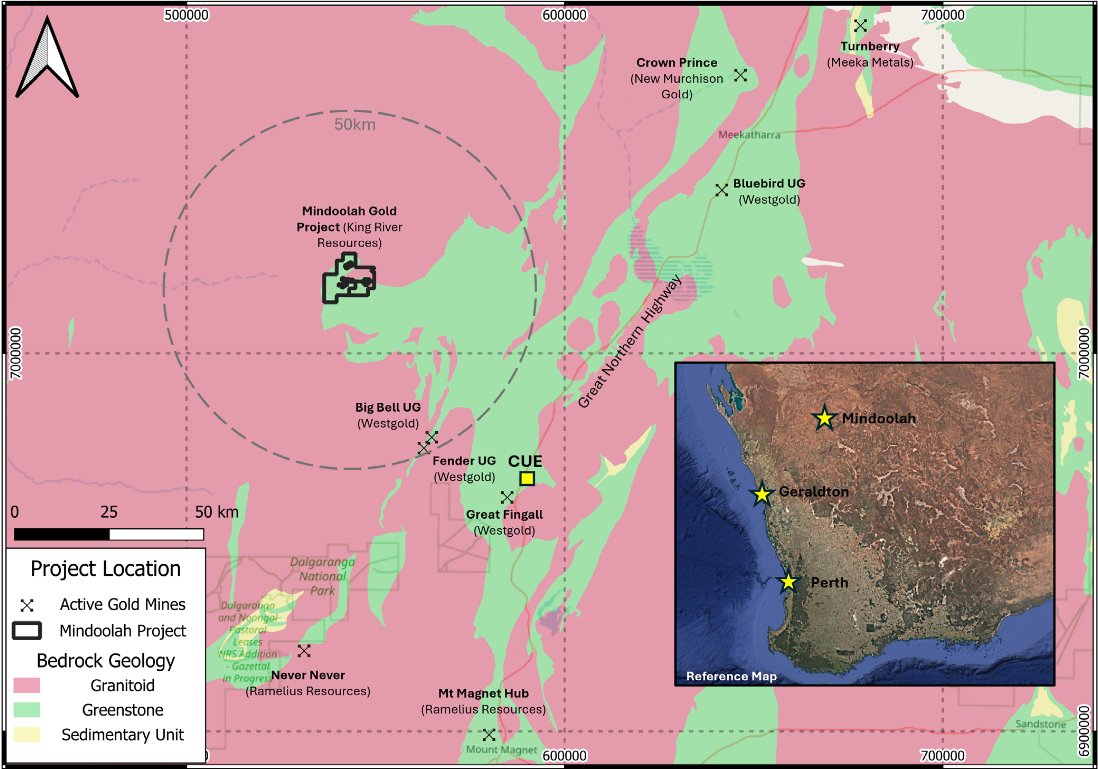The width and height of the screenshot is (1098, 769).
Task: Click the Mindoolah Project tenement outline on map
Action: pos(349,279)
